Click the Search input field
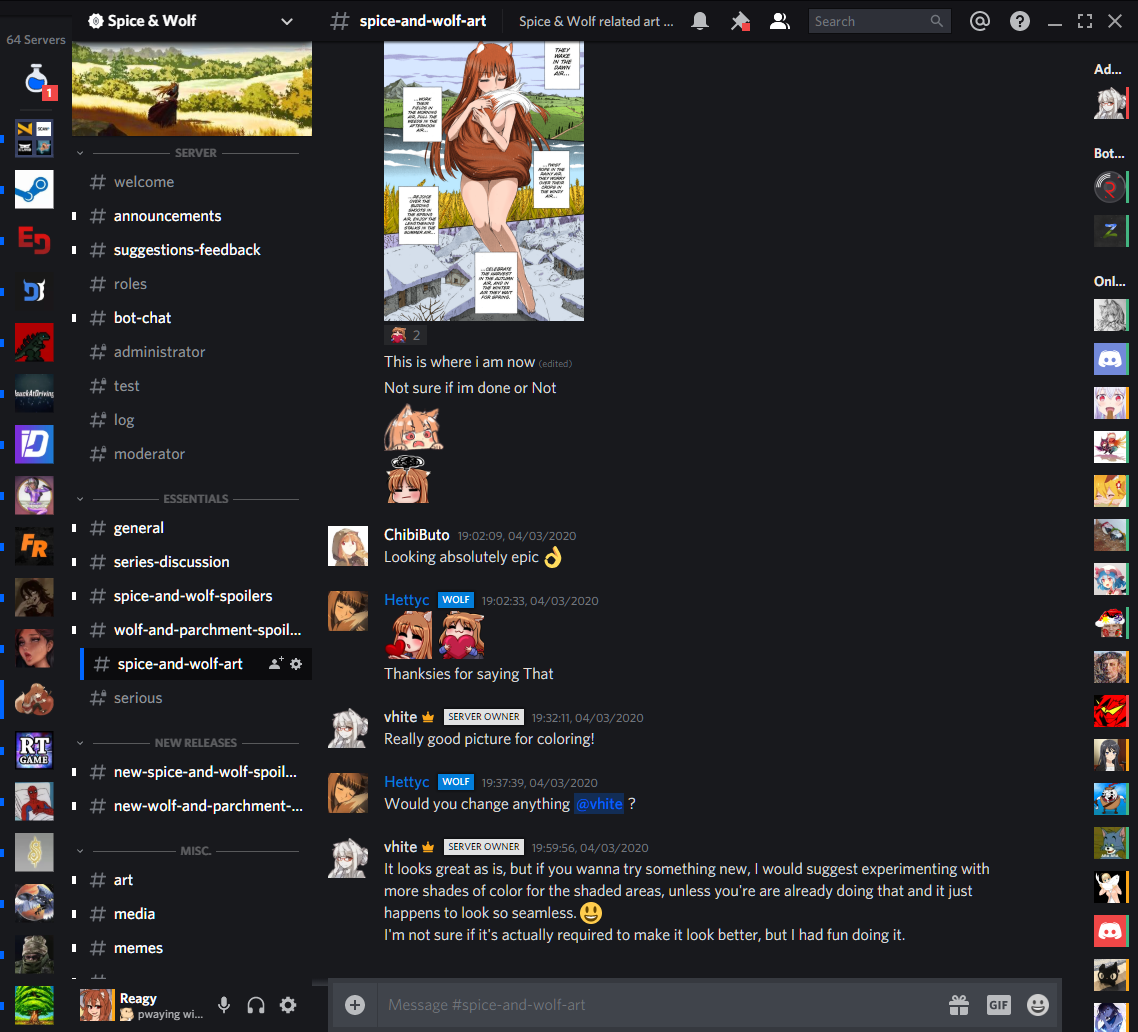1138x1032 pixels. pos(879,21)
